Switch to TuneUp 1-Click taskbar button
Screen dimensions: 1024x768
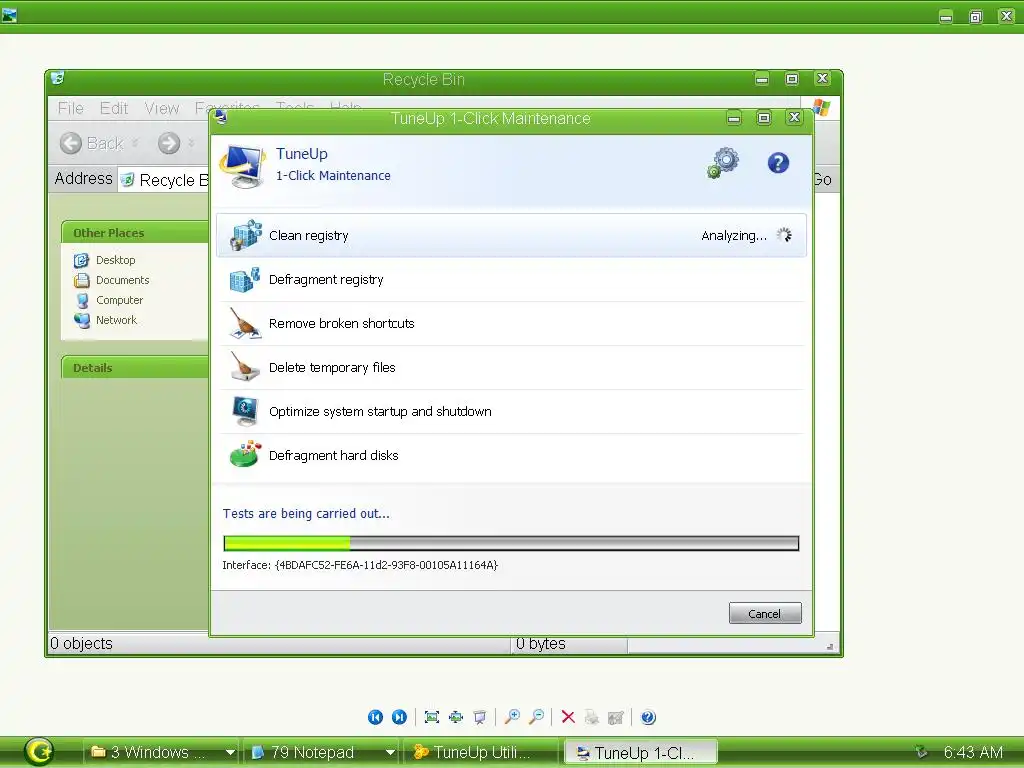641,752
